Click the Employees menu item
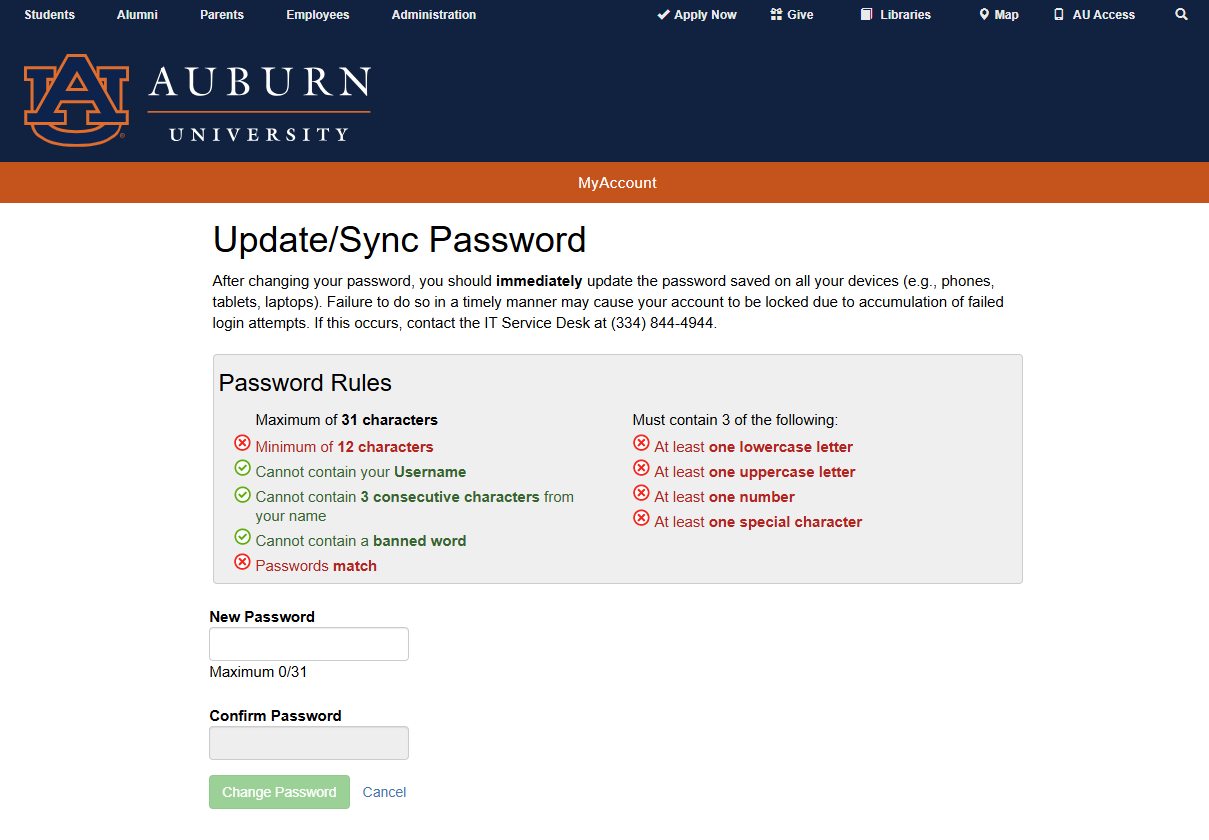Image resolution: width=1209 pixels, height=840 pixels. (x=317, y=14)
